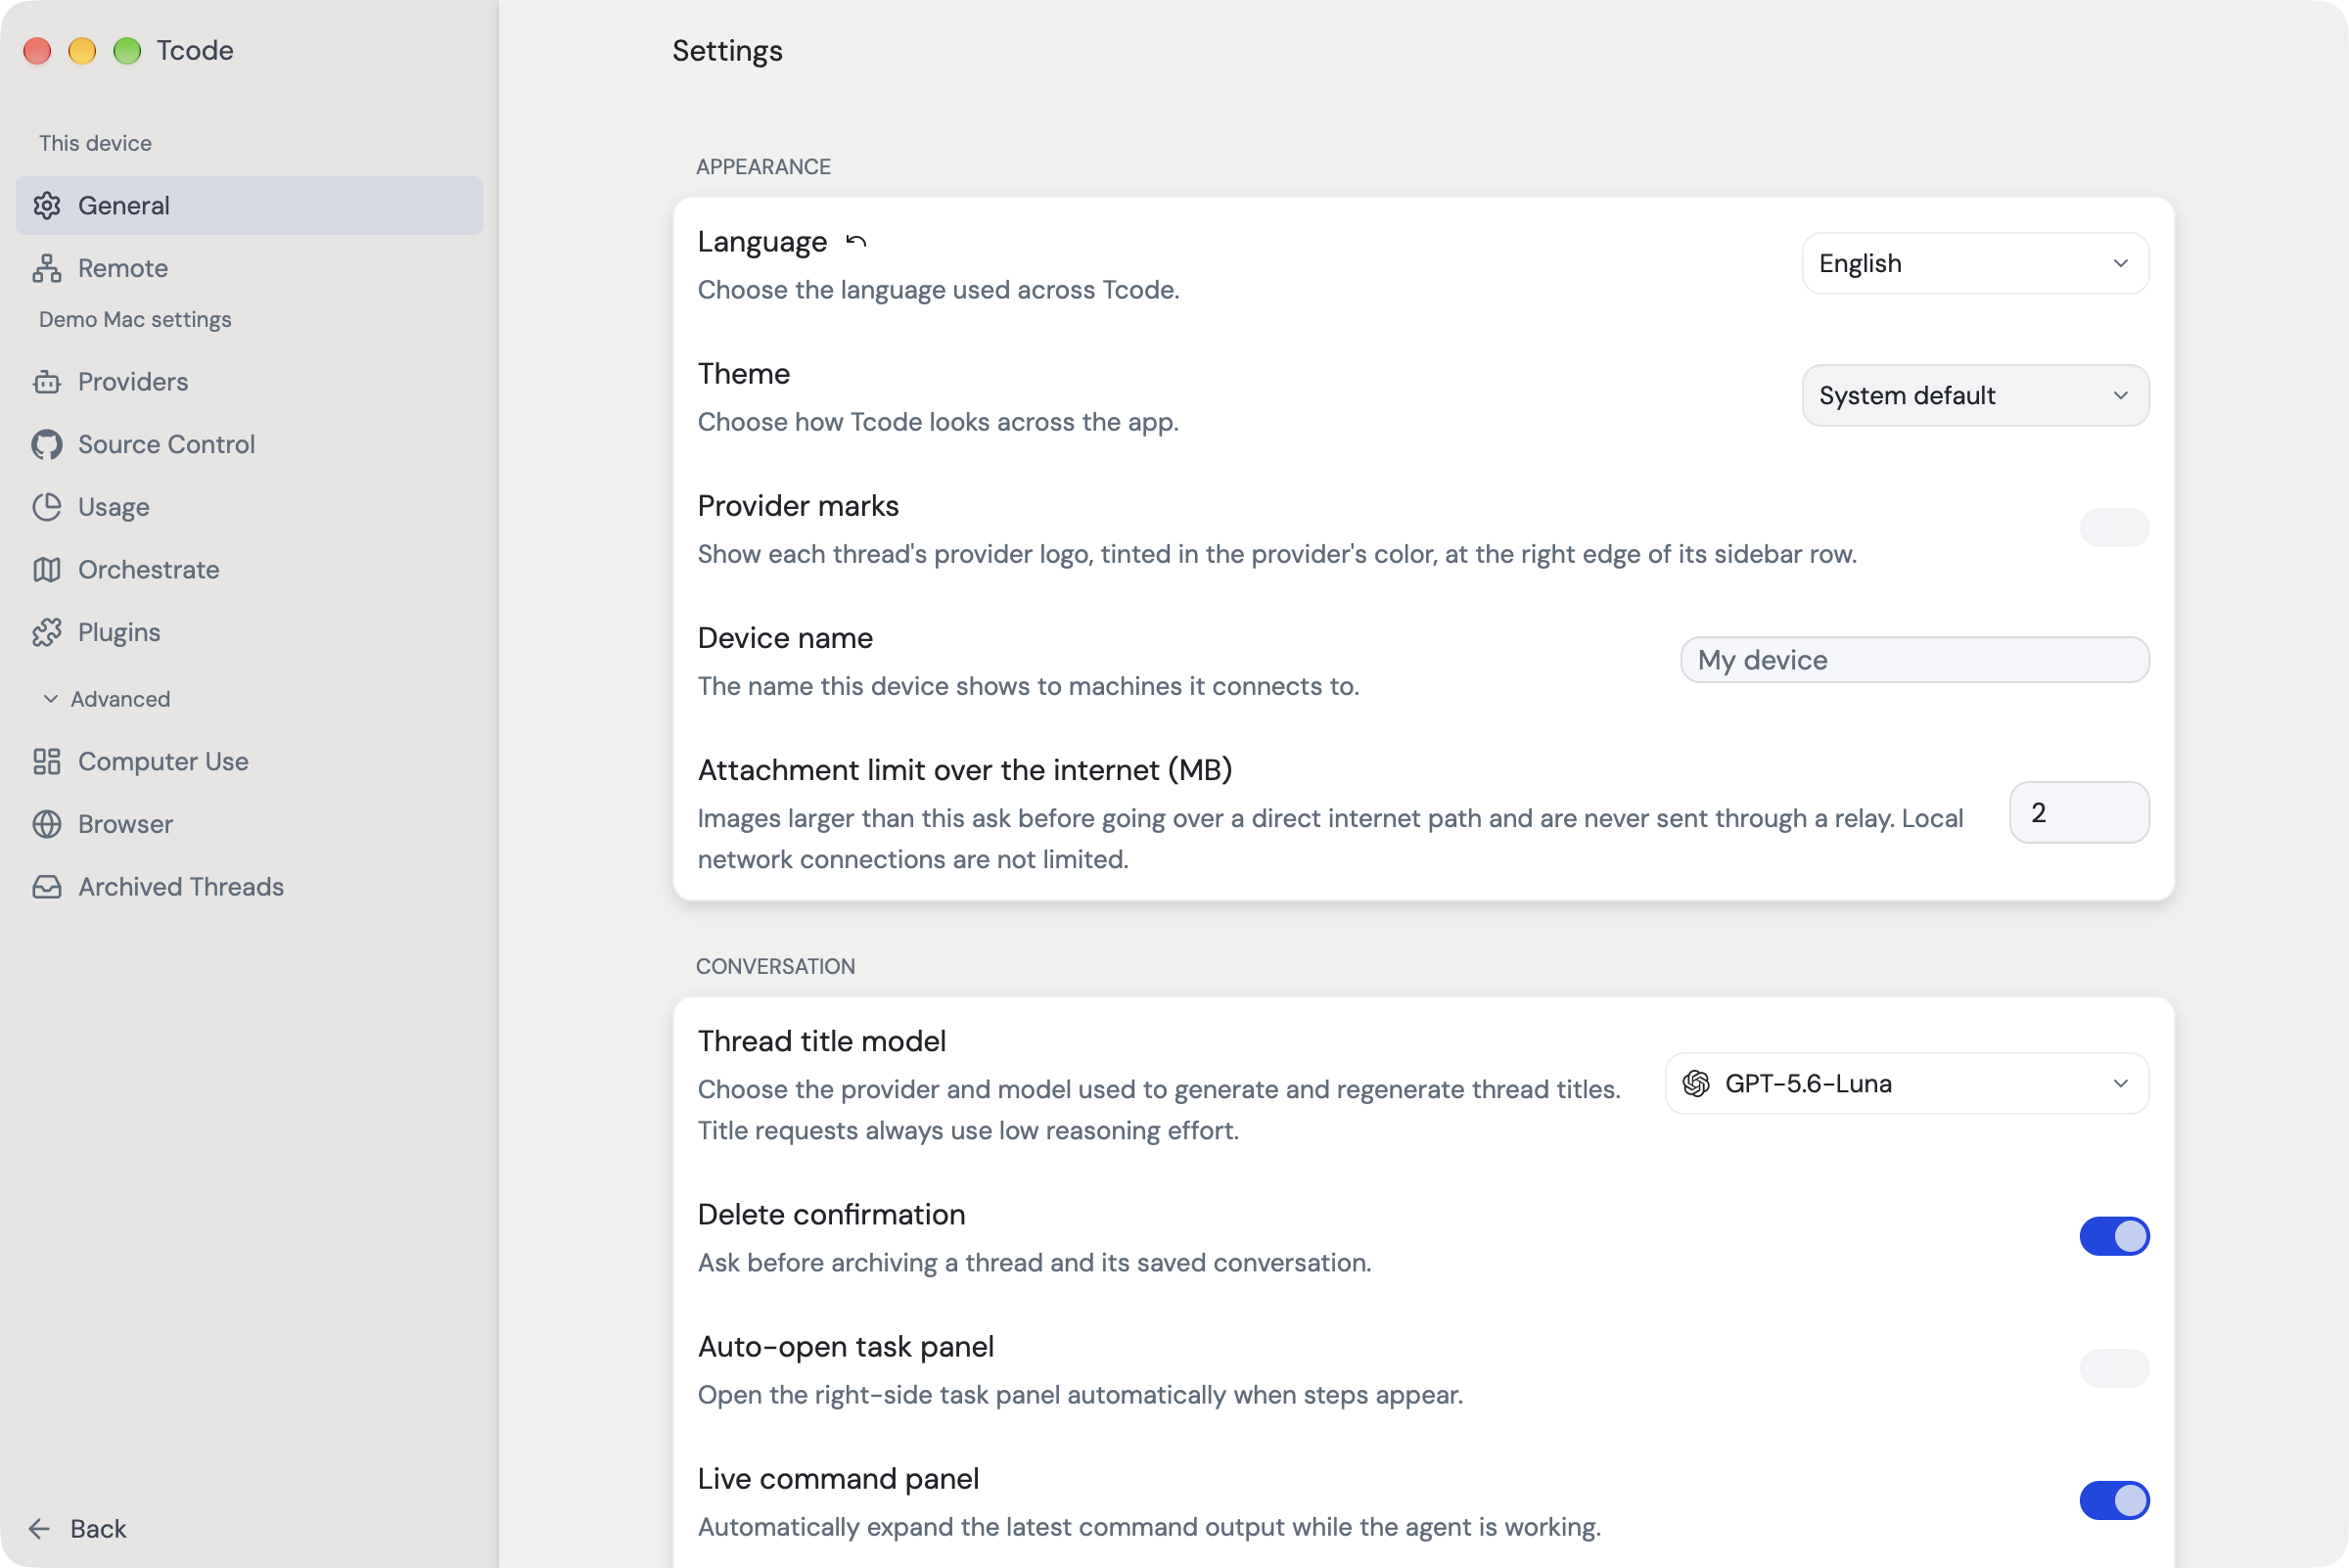The width and height of the screenshot is (2349, 1568).
Task: Open the English language dropdown
Action: pyautogui.click(x=1975, y=263)
